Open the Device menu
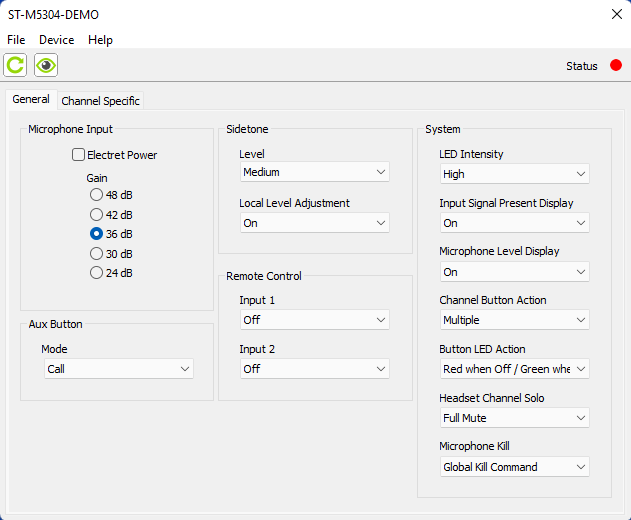 click(x=57, y=40)
